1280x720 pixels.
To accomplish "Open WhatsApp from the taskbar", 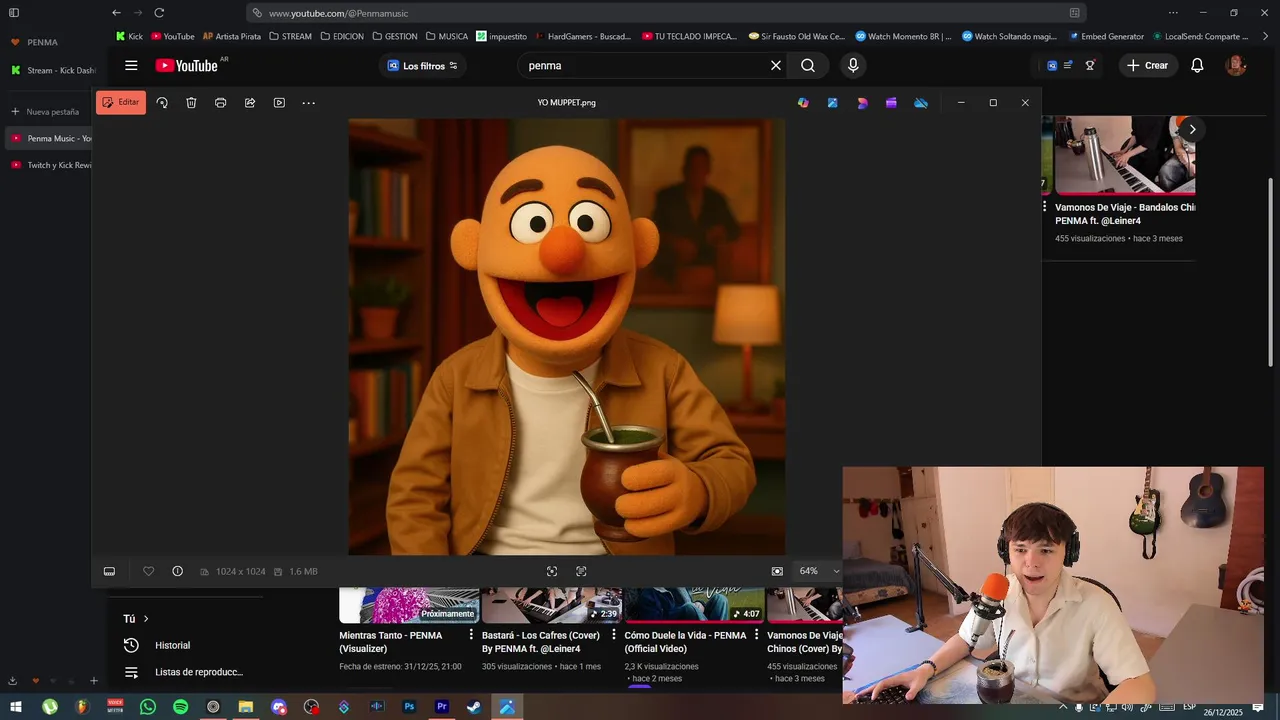I will click(148, 707).
